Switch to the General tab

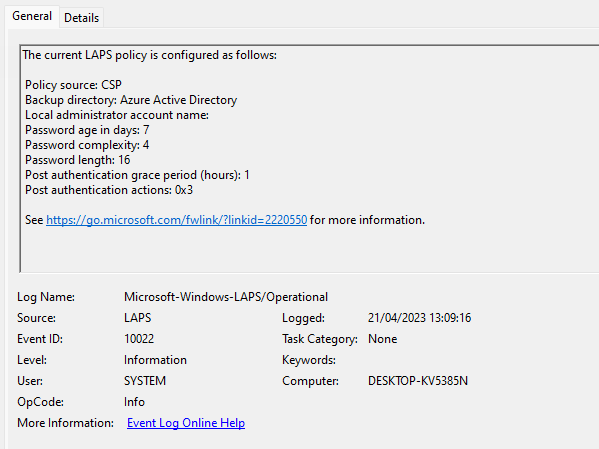32,16
